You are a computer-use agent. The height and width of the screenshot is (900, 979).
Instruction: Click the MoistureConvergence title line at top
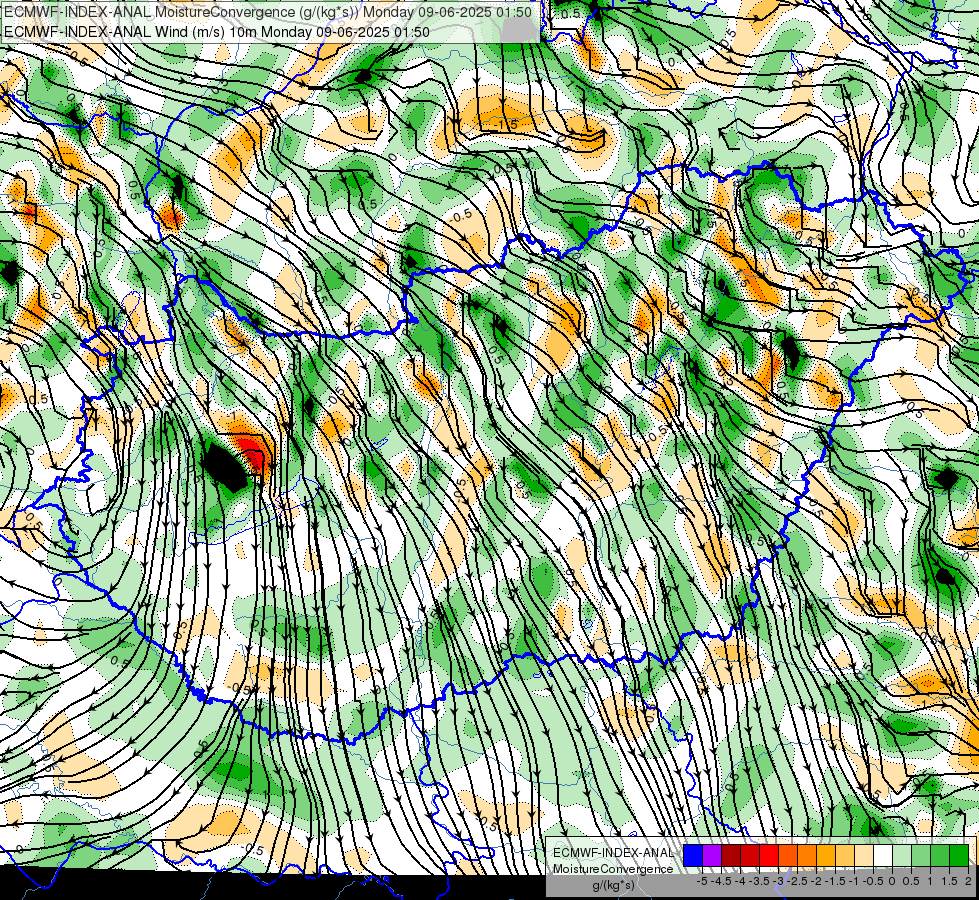tap(268, 12)
